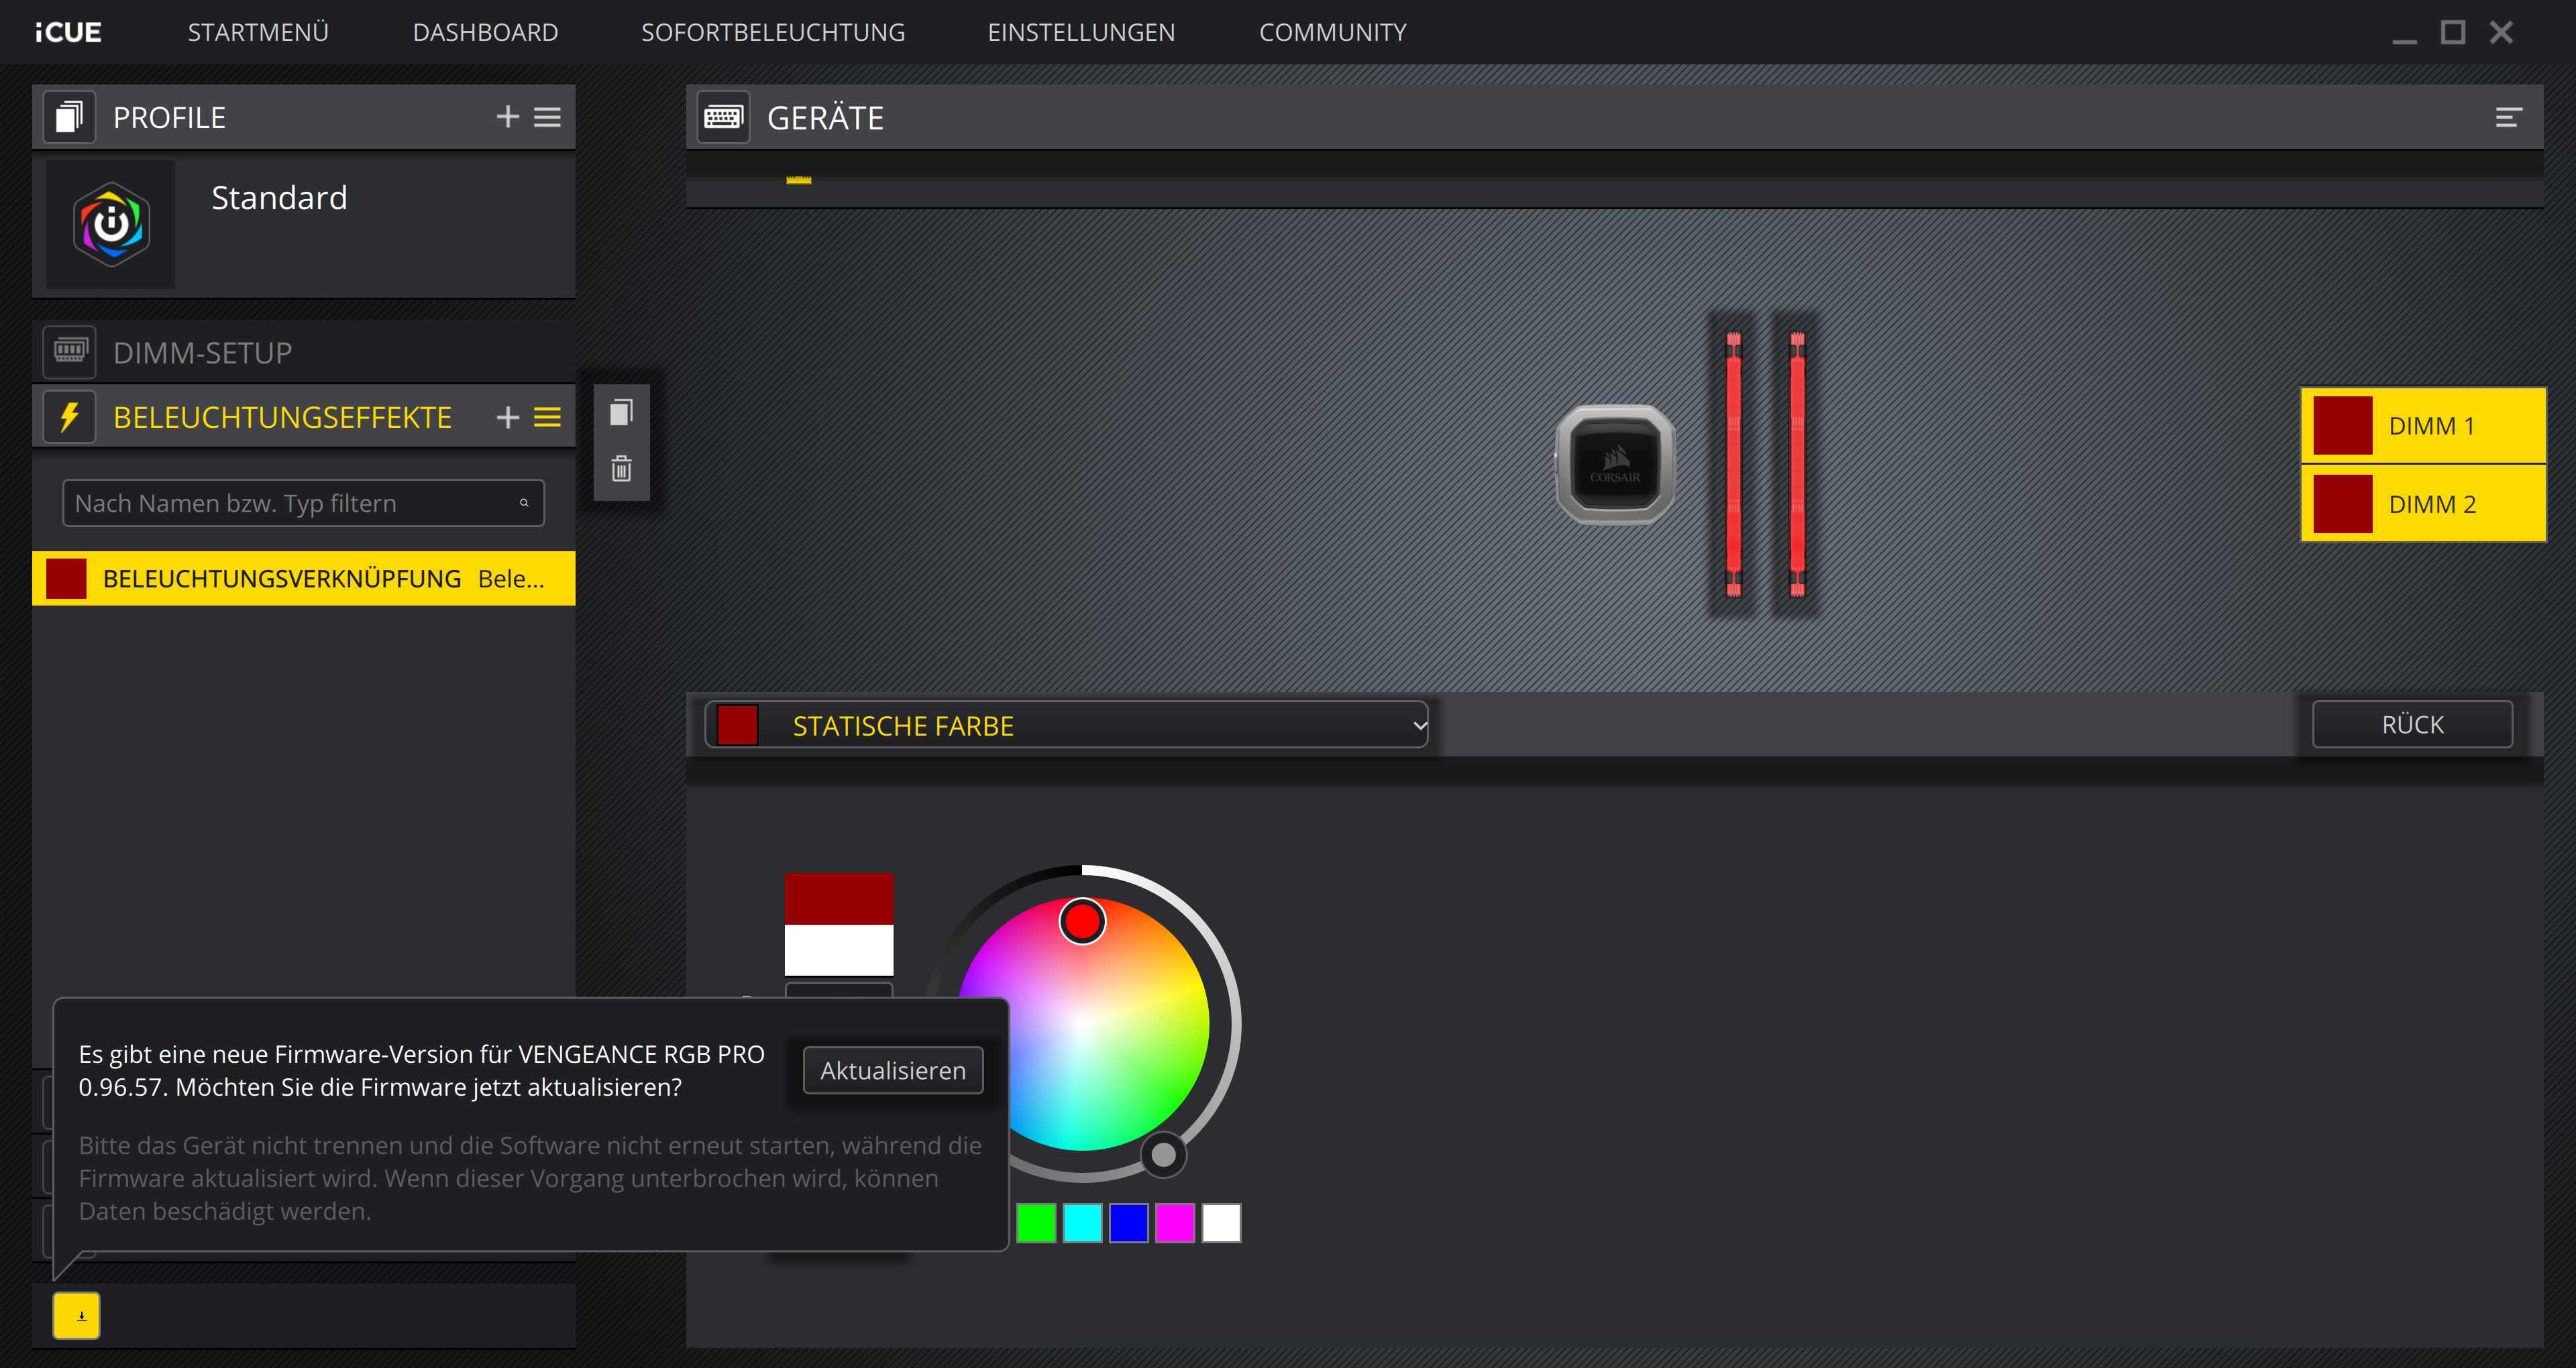Open the Beleuchtungseffekte options menu
The image size is (2576, 1368).
[x=547, y=416]
